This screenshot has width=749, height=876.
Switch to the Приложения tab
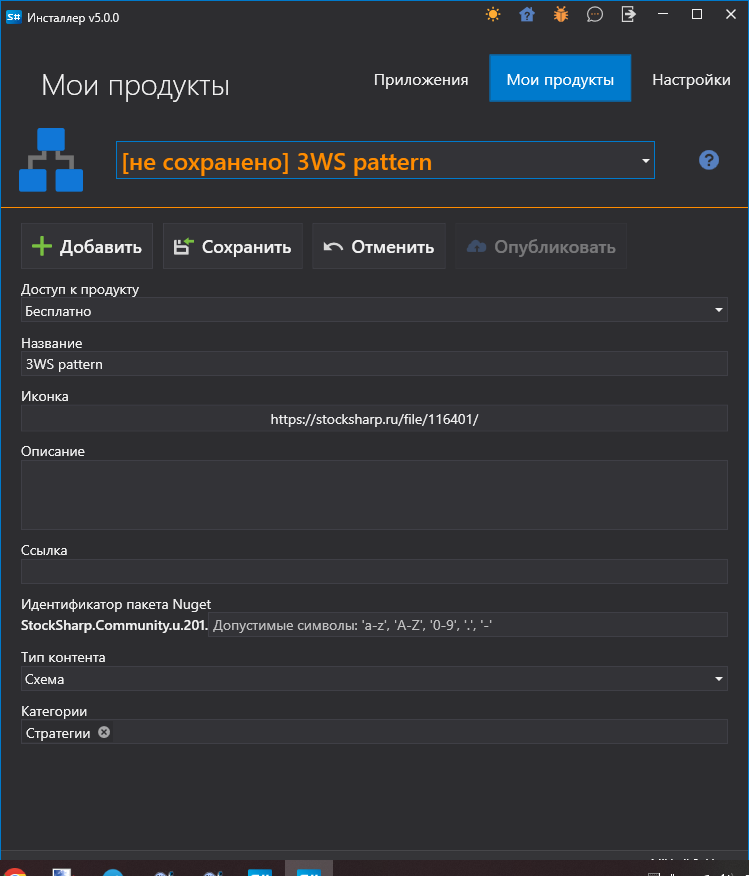point(421,79)
